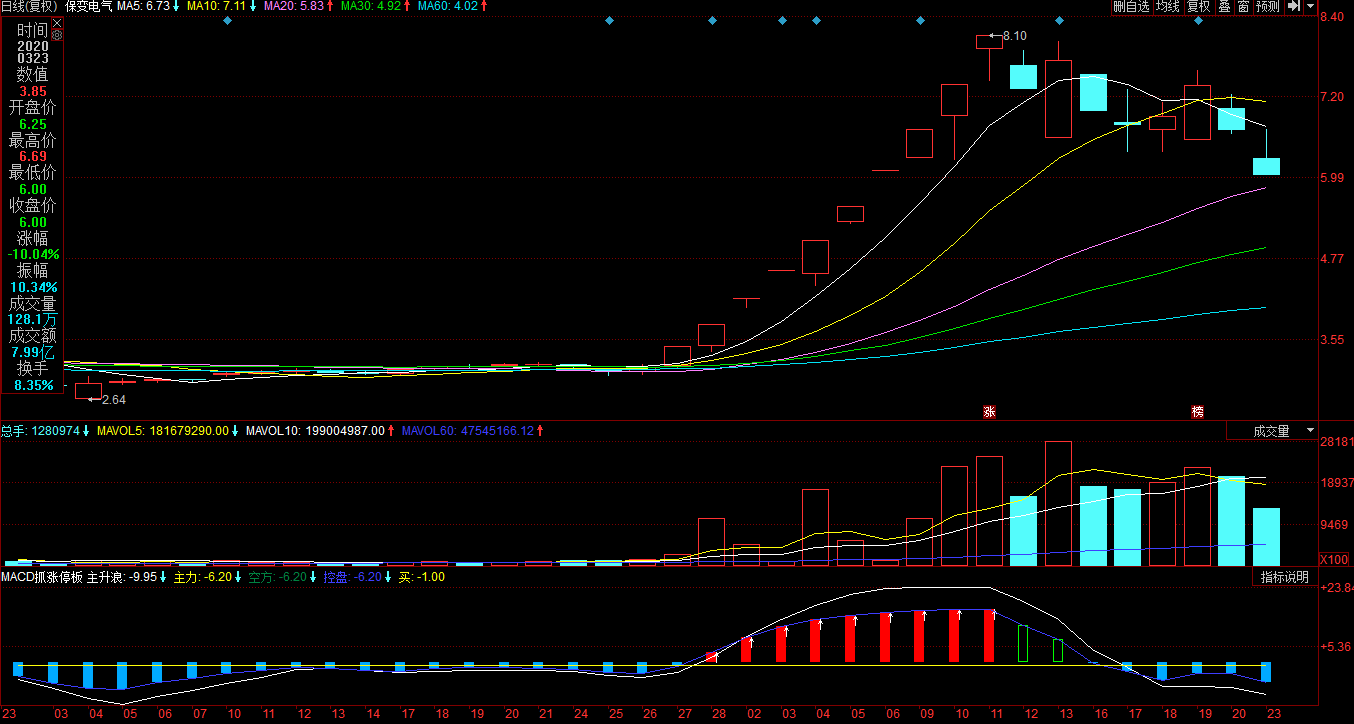Click the first blue diamond event marker
This screenshot has height=724, width=1354.
[x=227, y=20]
